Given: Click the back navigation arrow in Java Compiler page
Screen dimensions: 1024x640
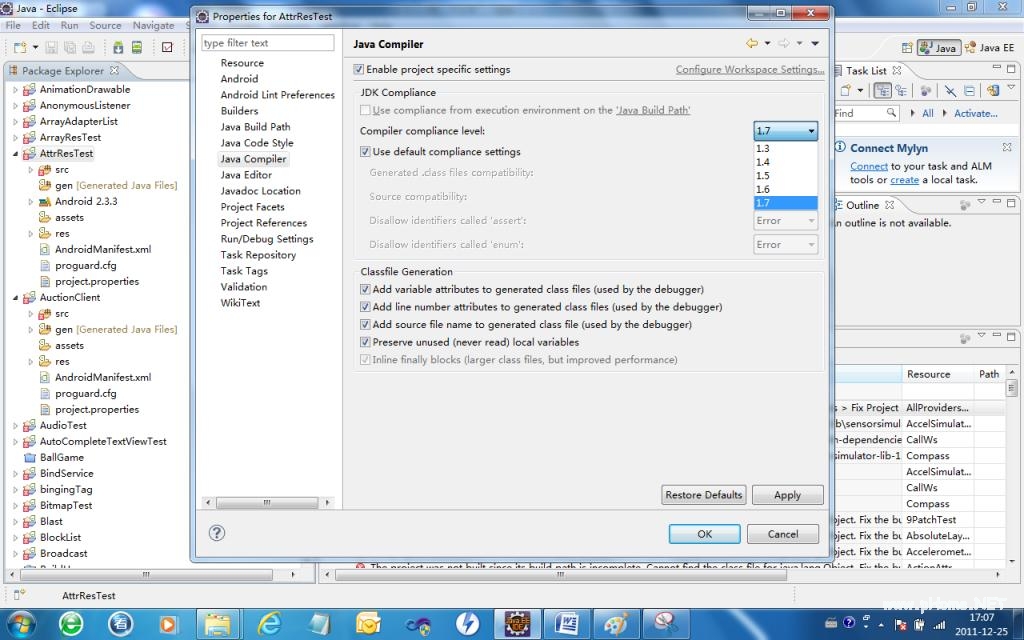Looking at the screenshot, I should click(752, 43).
